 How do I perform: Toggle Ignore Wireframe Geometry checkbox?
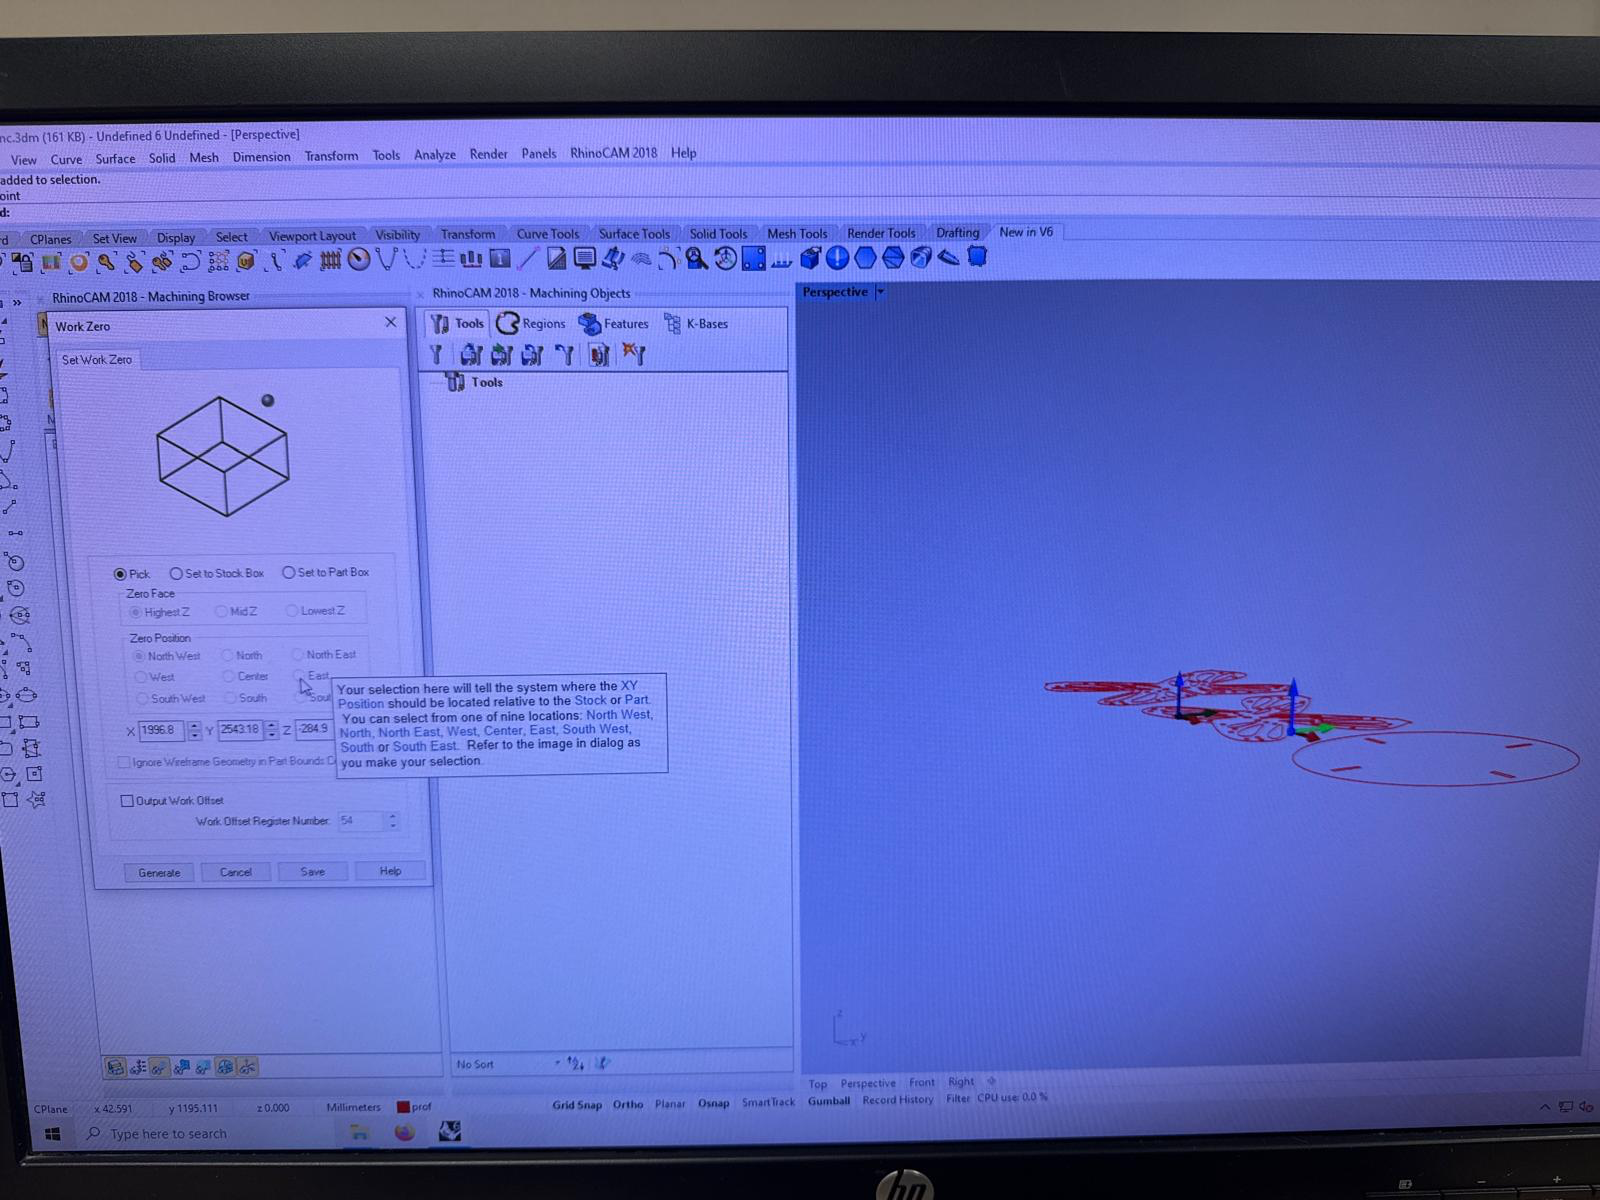pyautogui.click(x=123, y=762)
